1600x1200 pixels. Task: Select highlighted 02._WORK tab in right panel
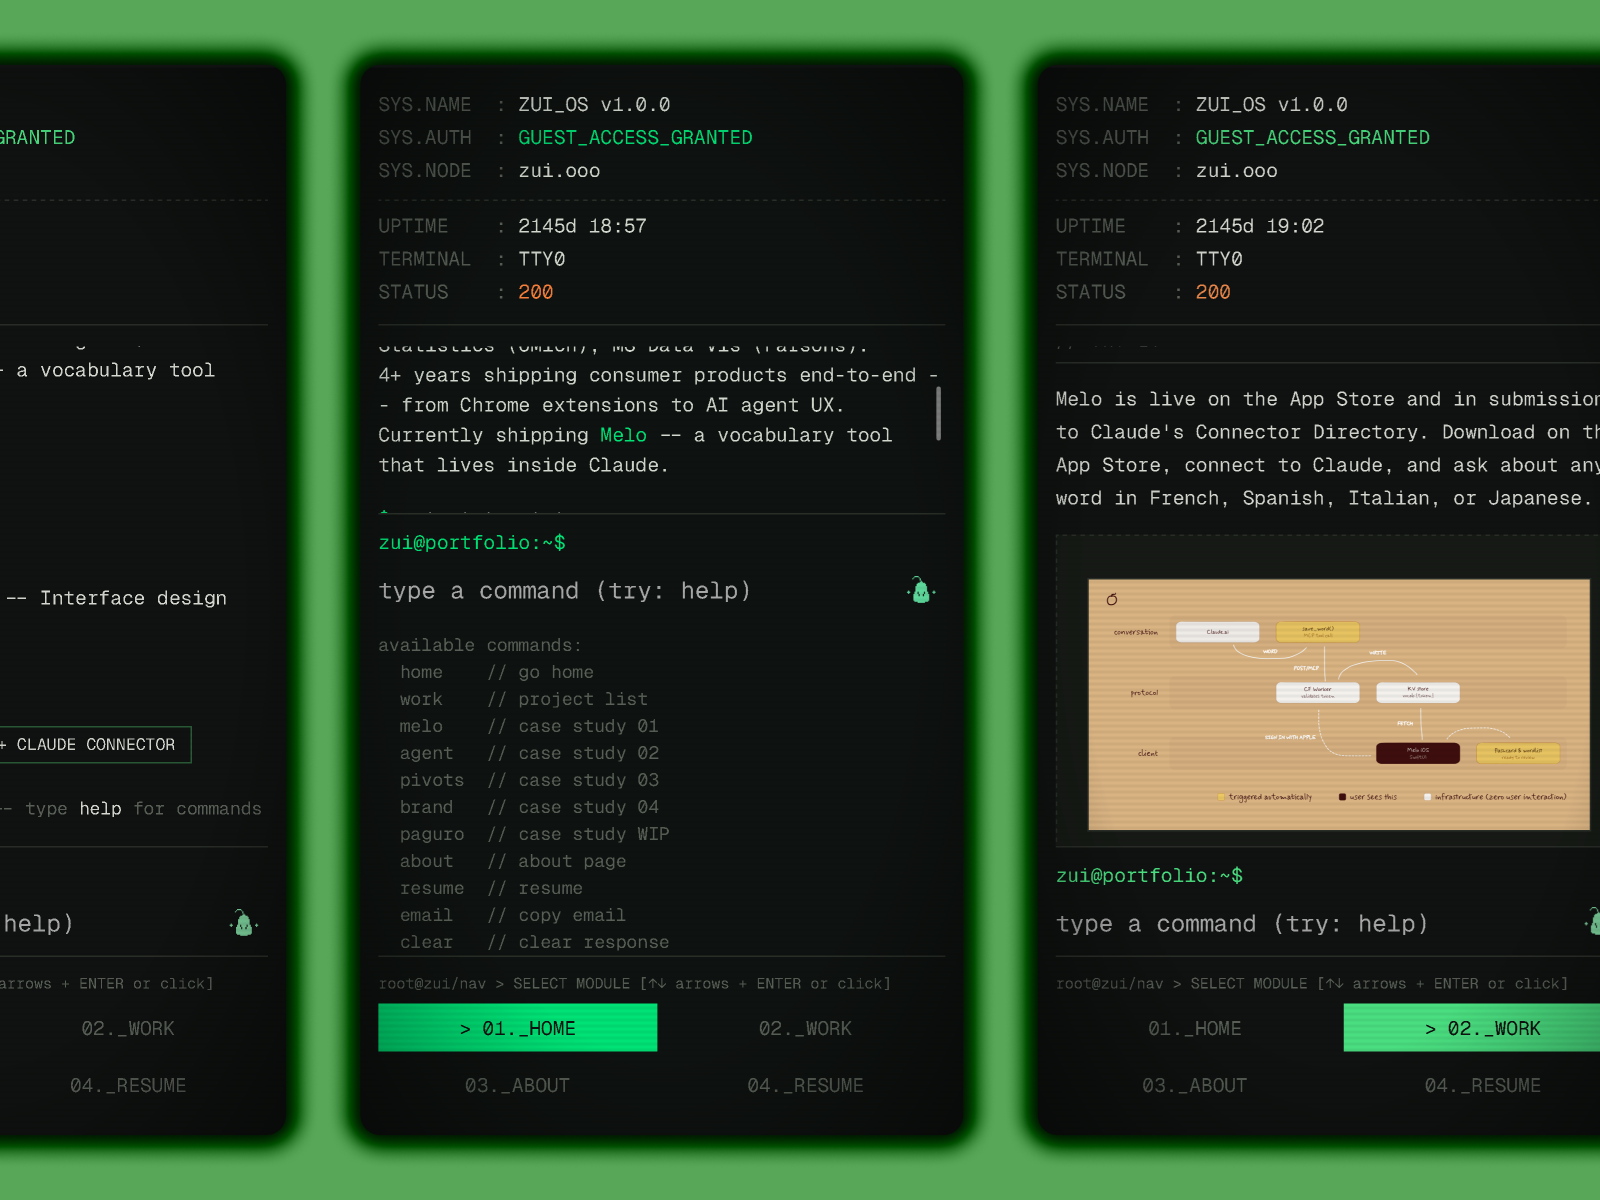click(1481, 1028)
